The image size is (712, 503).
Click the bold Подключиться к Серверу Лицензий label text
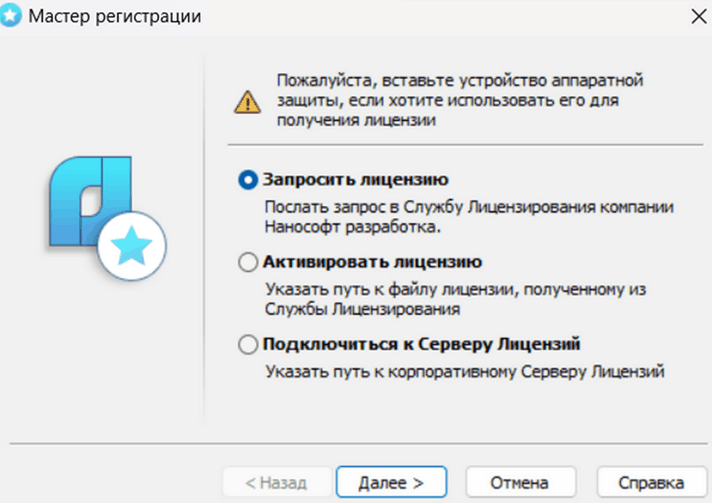[x=421, y=345]
